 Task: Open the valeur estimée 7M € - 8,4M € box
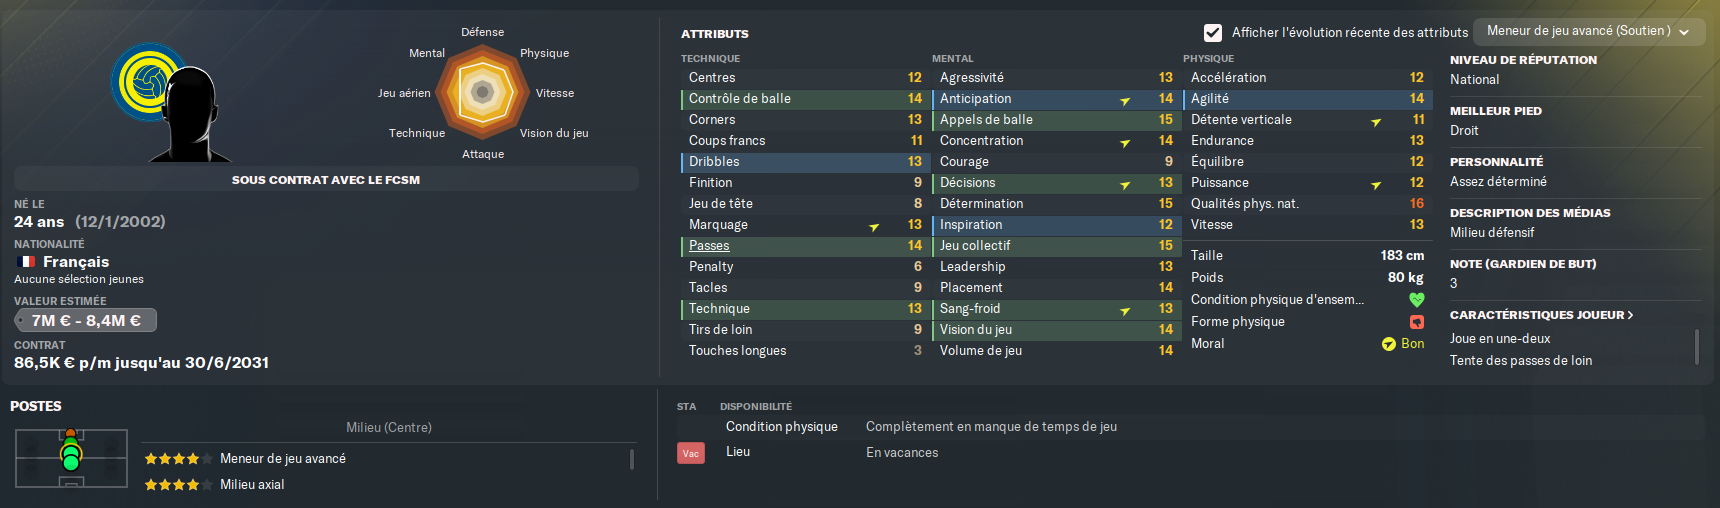tap(86, 320)
